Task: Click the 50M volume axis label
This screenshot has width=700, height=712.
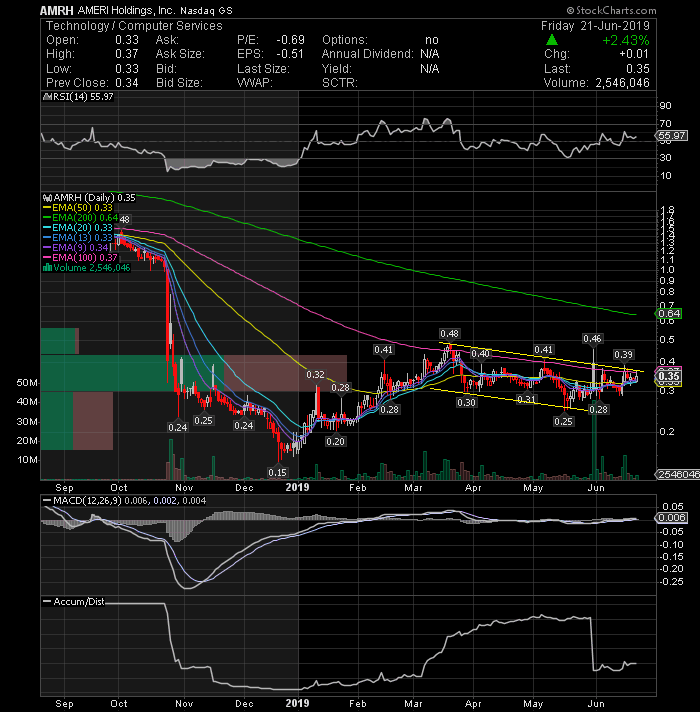Action: coord(27,383)
